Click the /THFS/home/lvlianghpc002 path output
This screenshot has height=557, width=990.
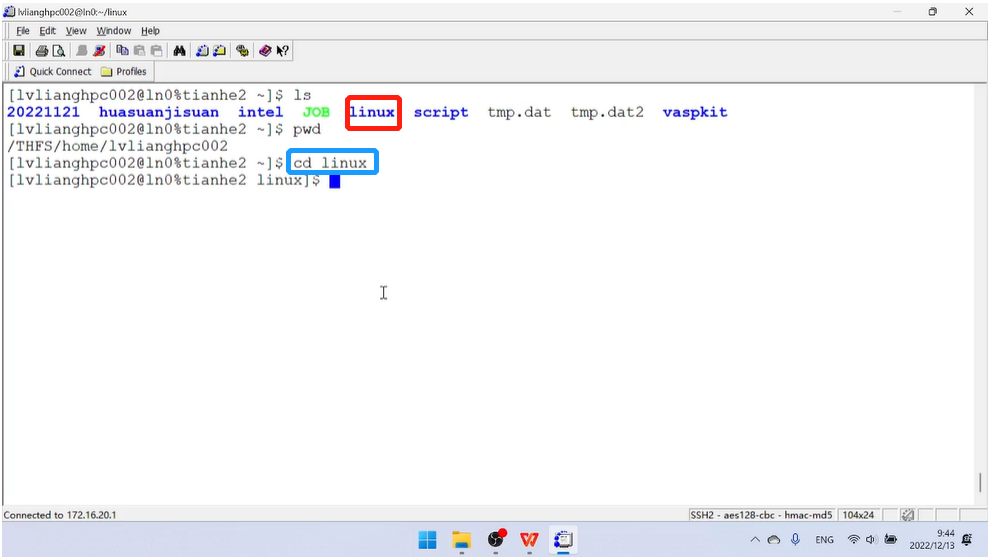[117, 147]
